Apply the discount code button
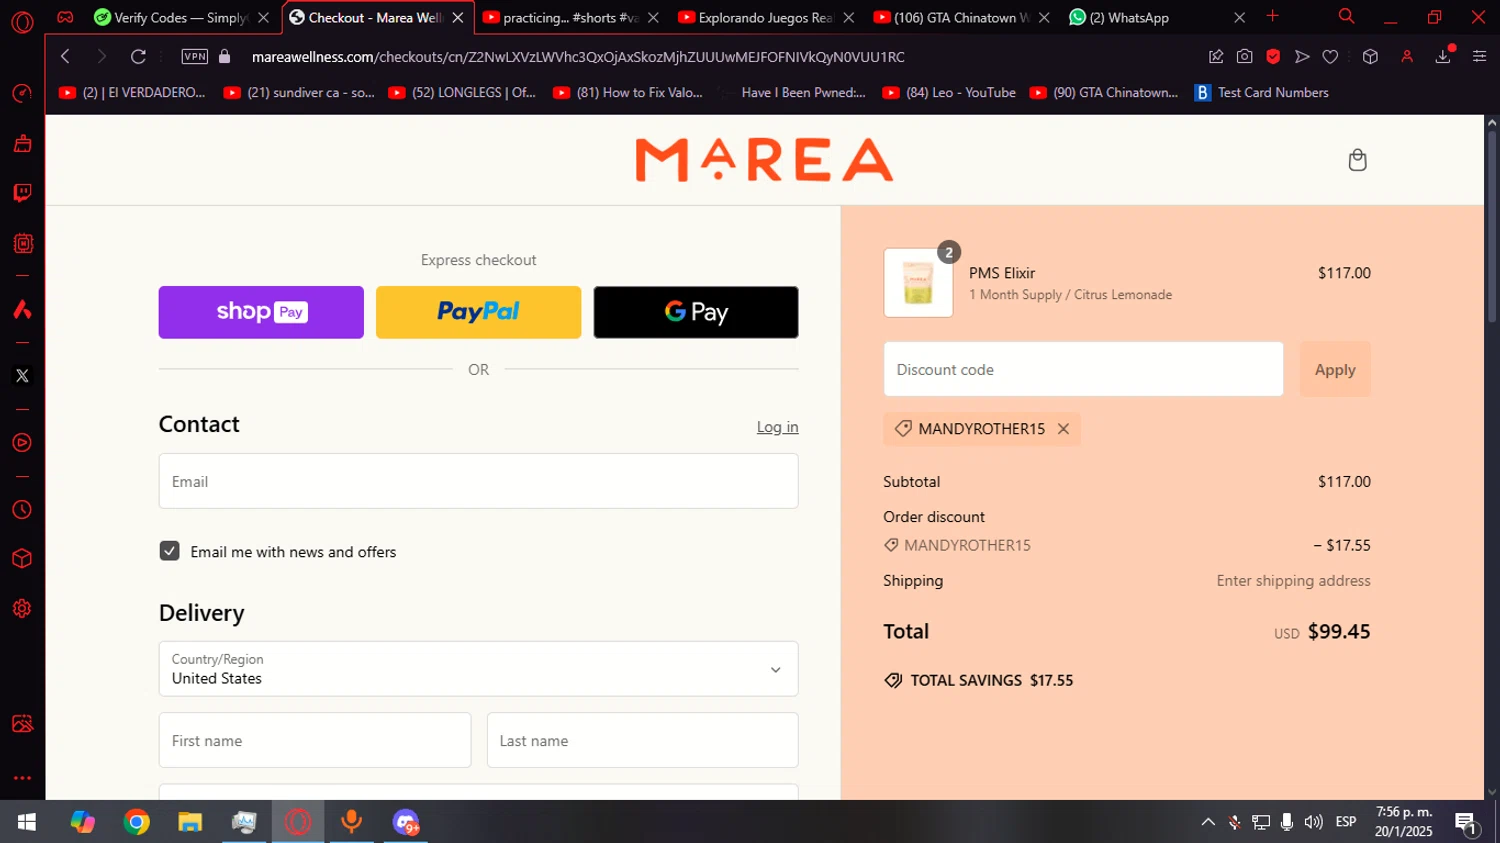Image resolution: width=1500 pixels, height=843 pixels. click(1335, 369)
